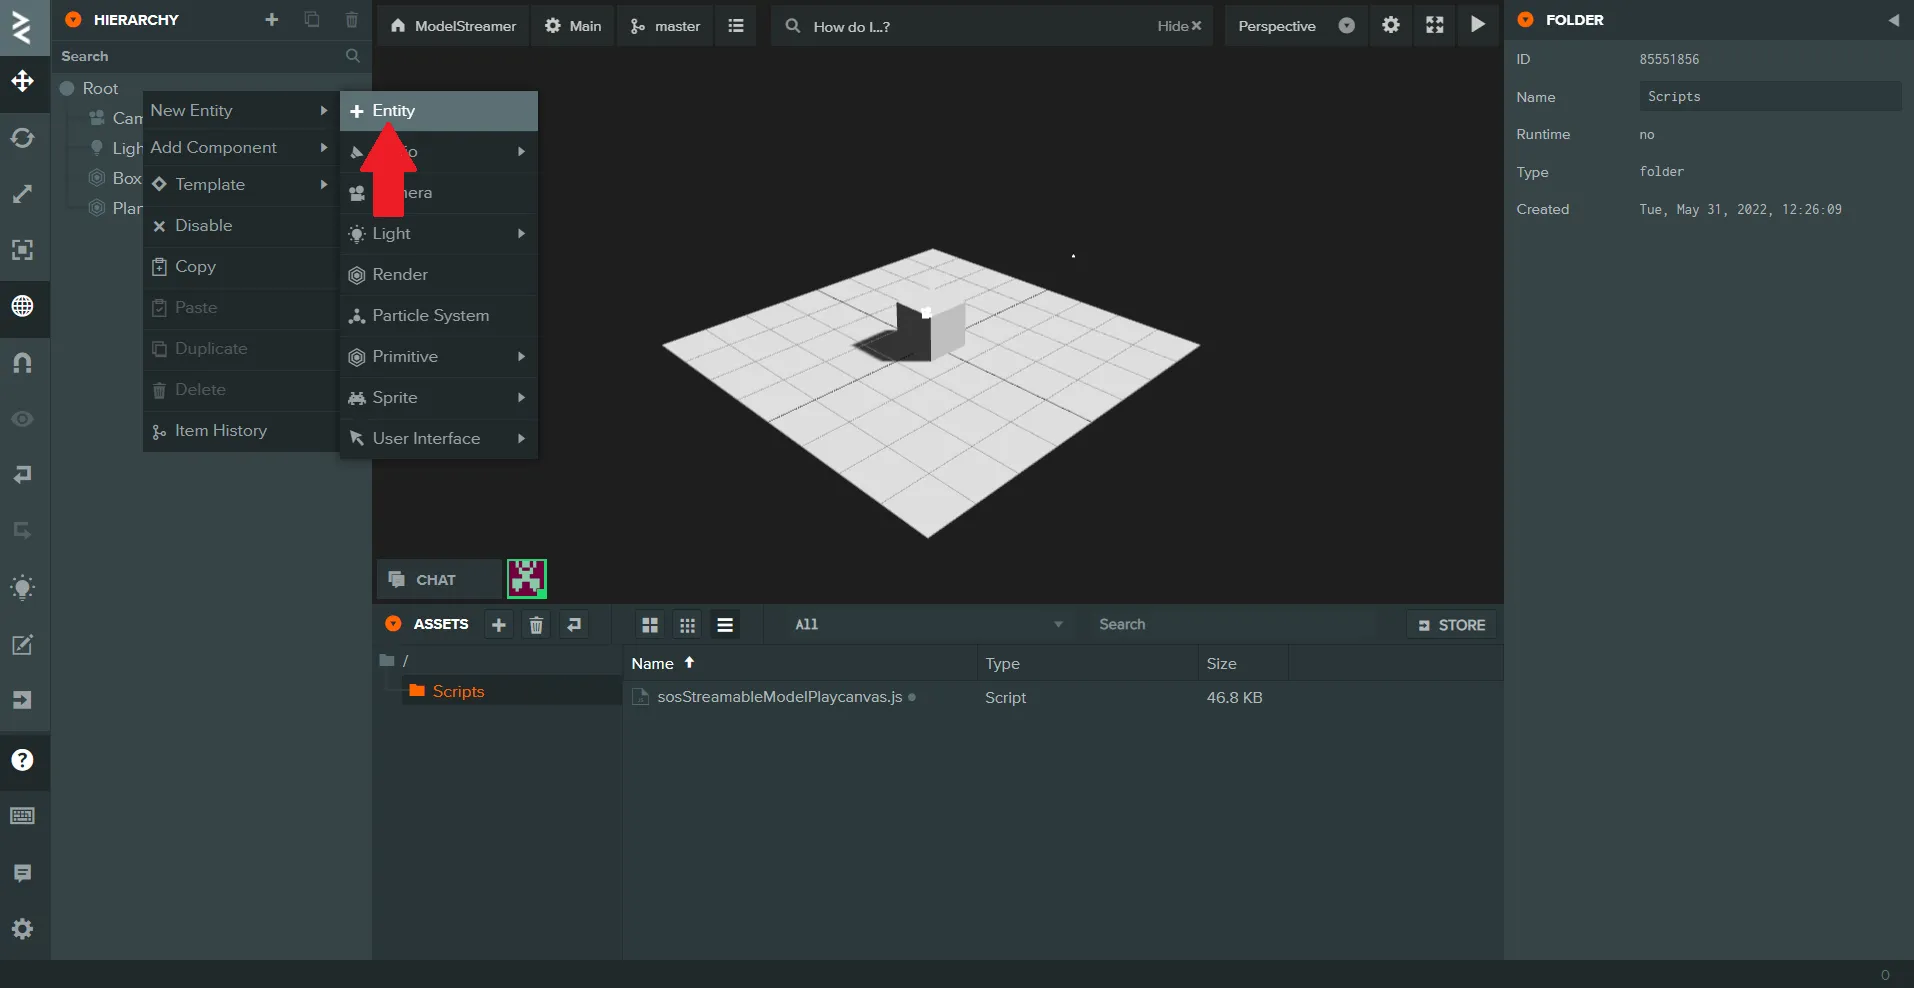Choose Entity from New Entity submenu
Viewport: 1914px width, 988px height.
[439, 111]
